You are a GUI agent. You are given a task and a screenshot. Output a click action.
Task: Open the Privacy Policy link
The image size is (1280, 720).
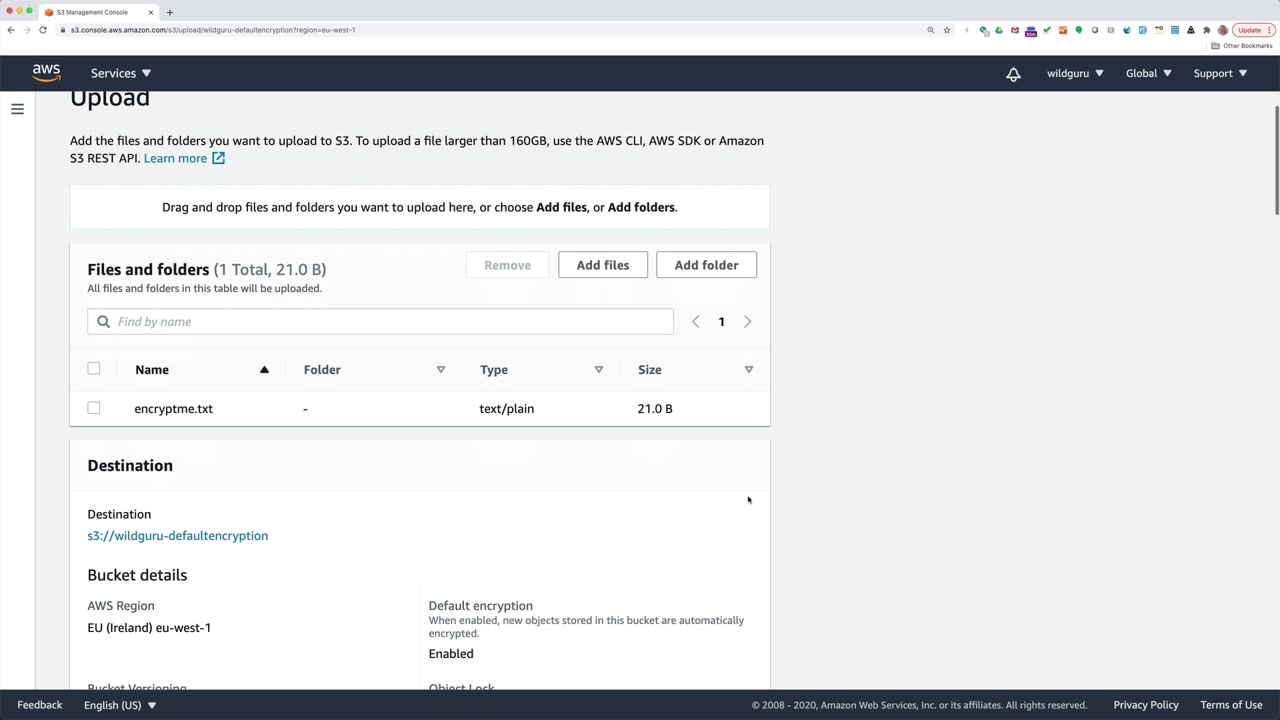click(1146, 705)
